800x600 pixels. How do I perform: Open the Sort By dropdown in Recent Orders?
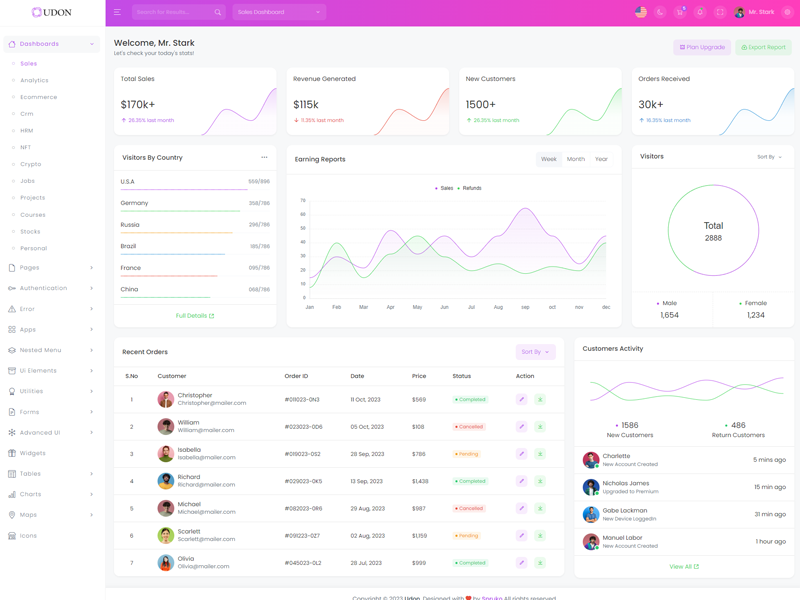tap(535, 352)
